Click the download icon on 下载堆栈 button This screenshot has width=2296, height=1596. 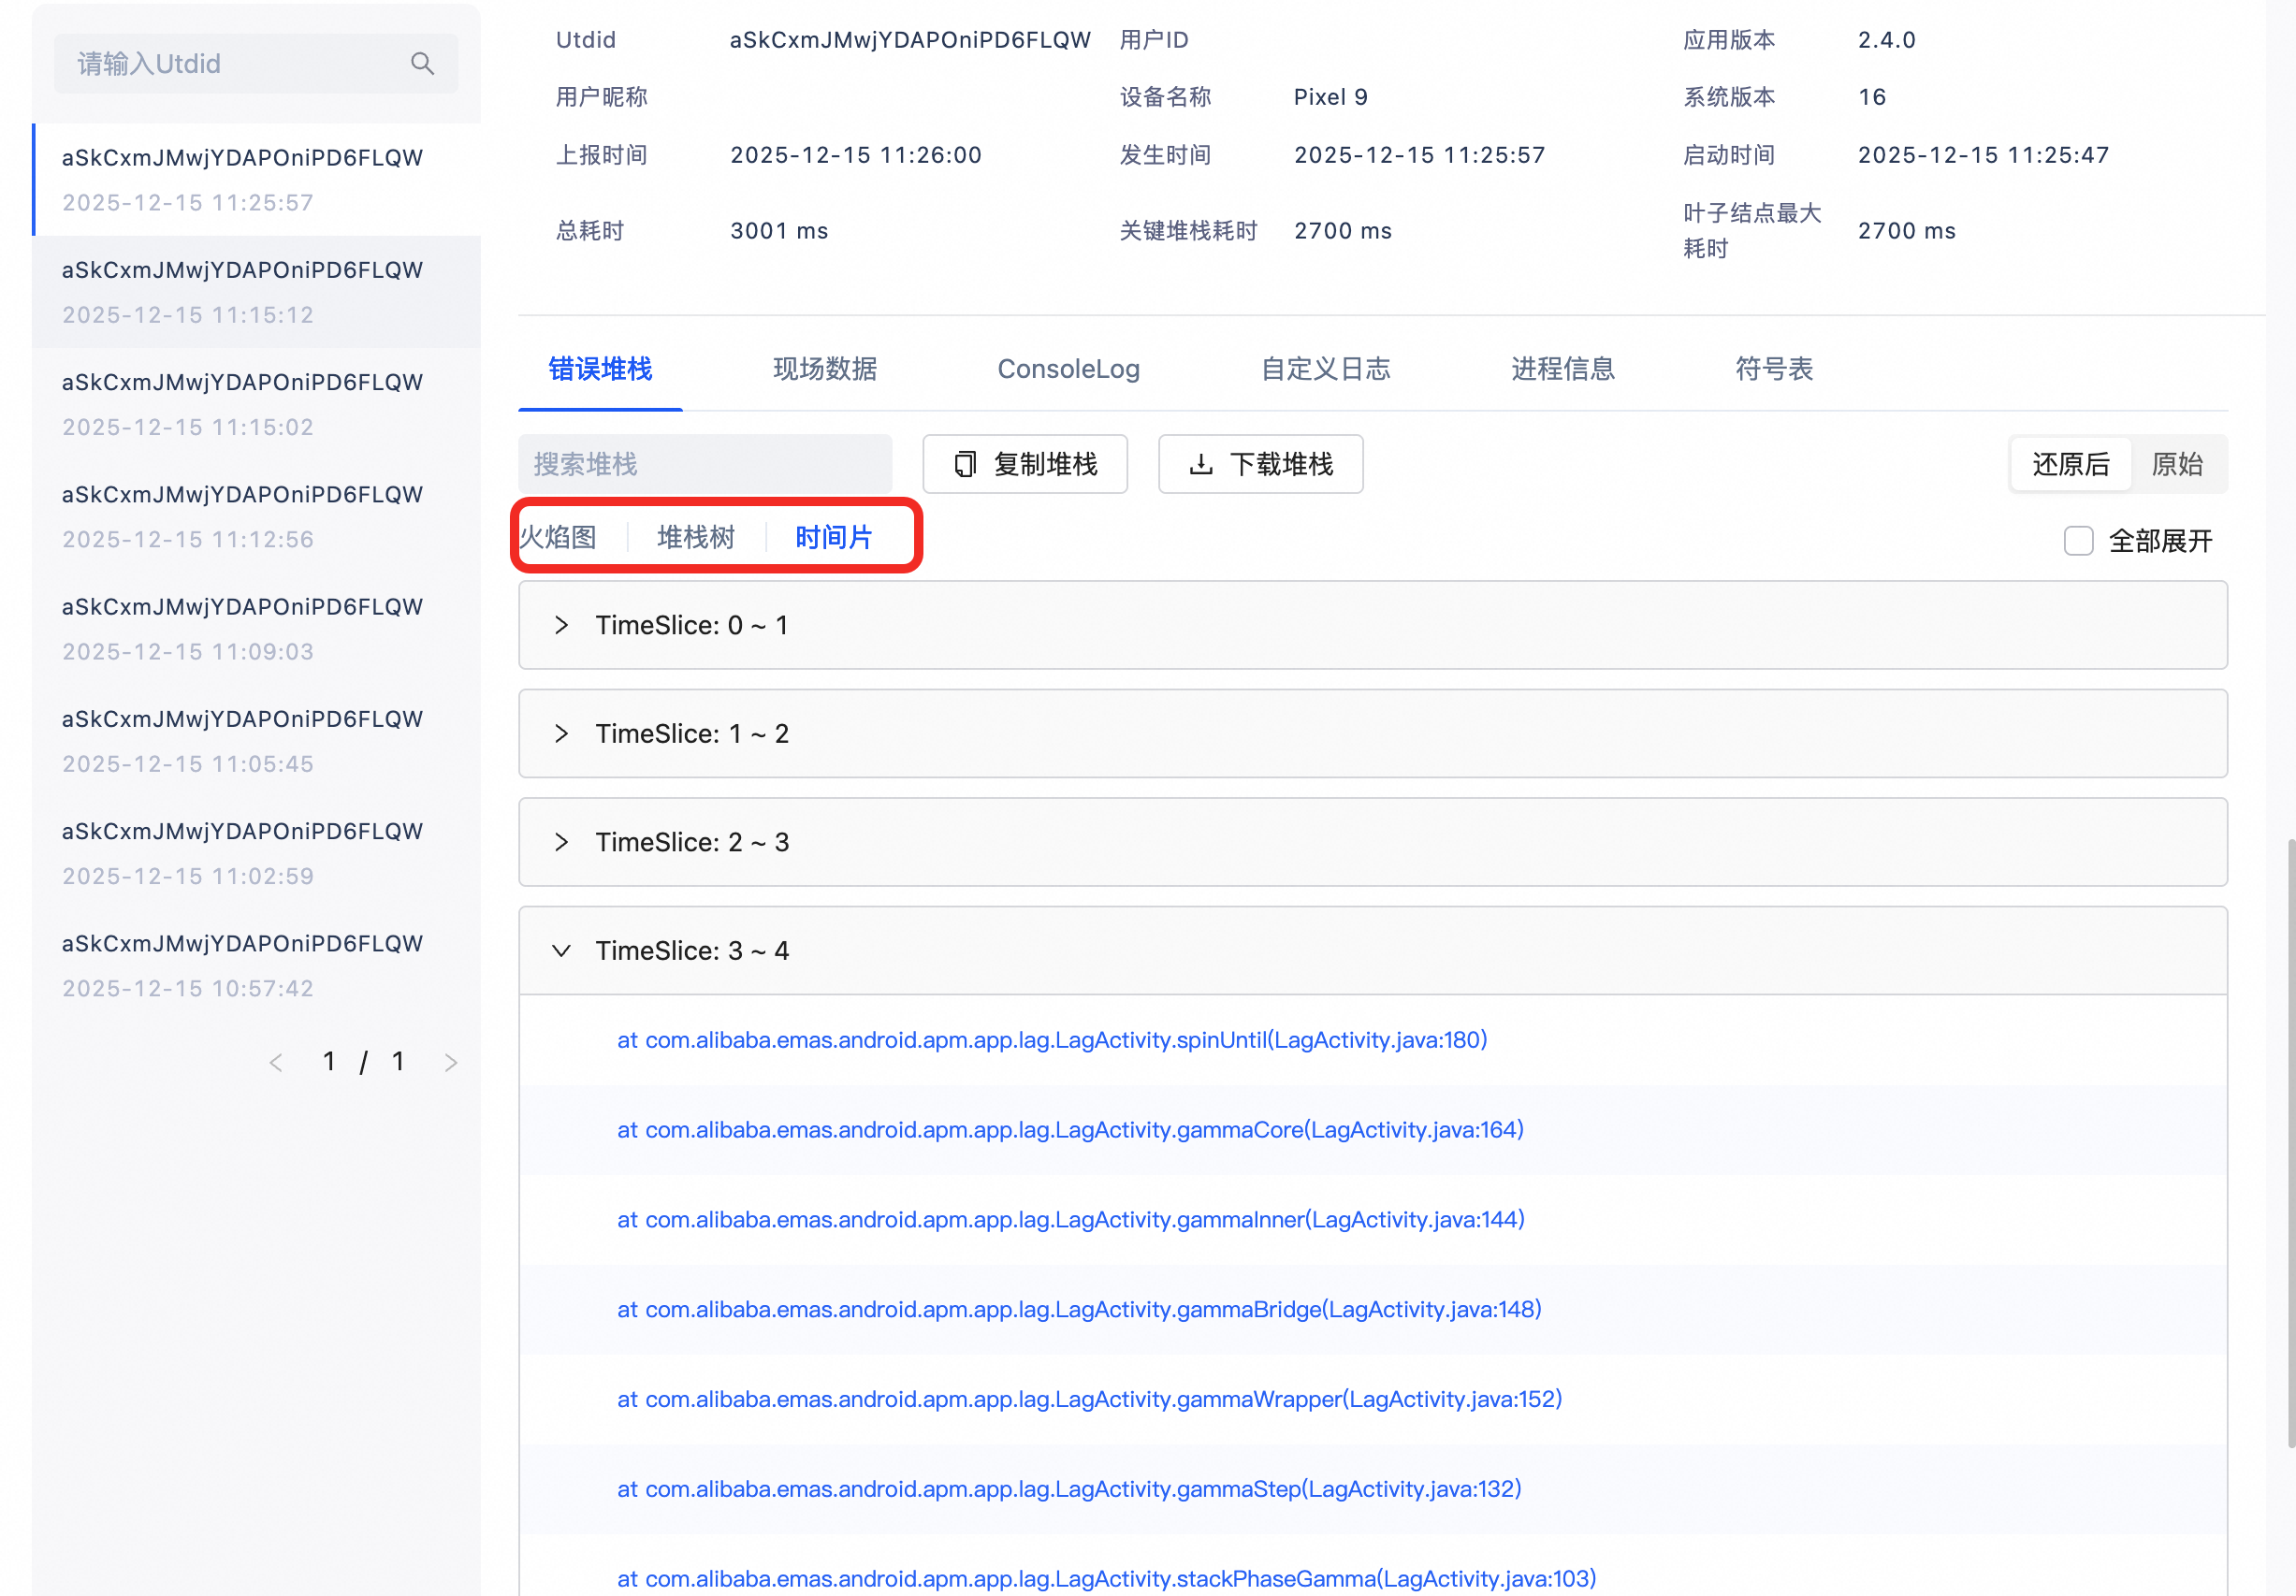[x=1200, y=464]
